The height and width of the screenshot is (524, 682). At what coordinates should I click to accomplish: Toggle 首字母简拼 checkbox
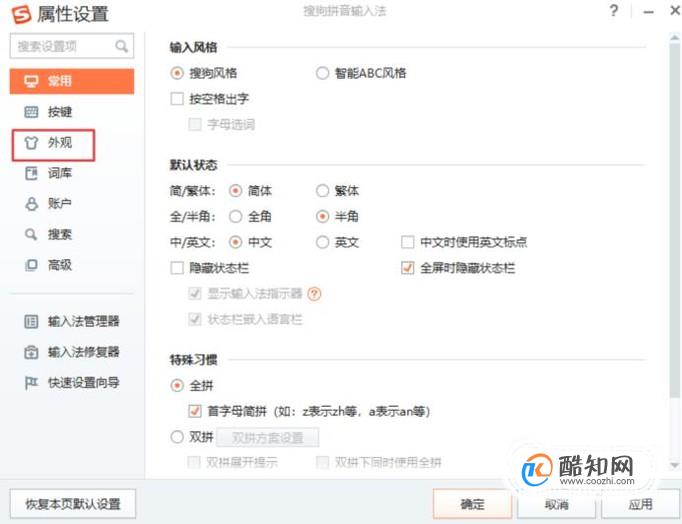(x=194, y=411)
